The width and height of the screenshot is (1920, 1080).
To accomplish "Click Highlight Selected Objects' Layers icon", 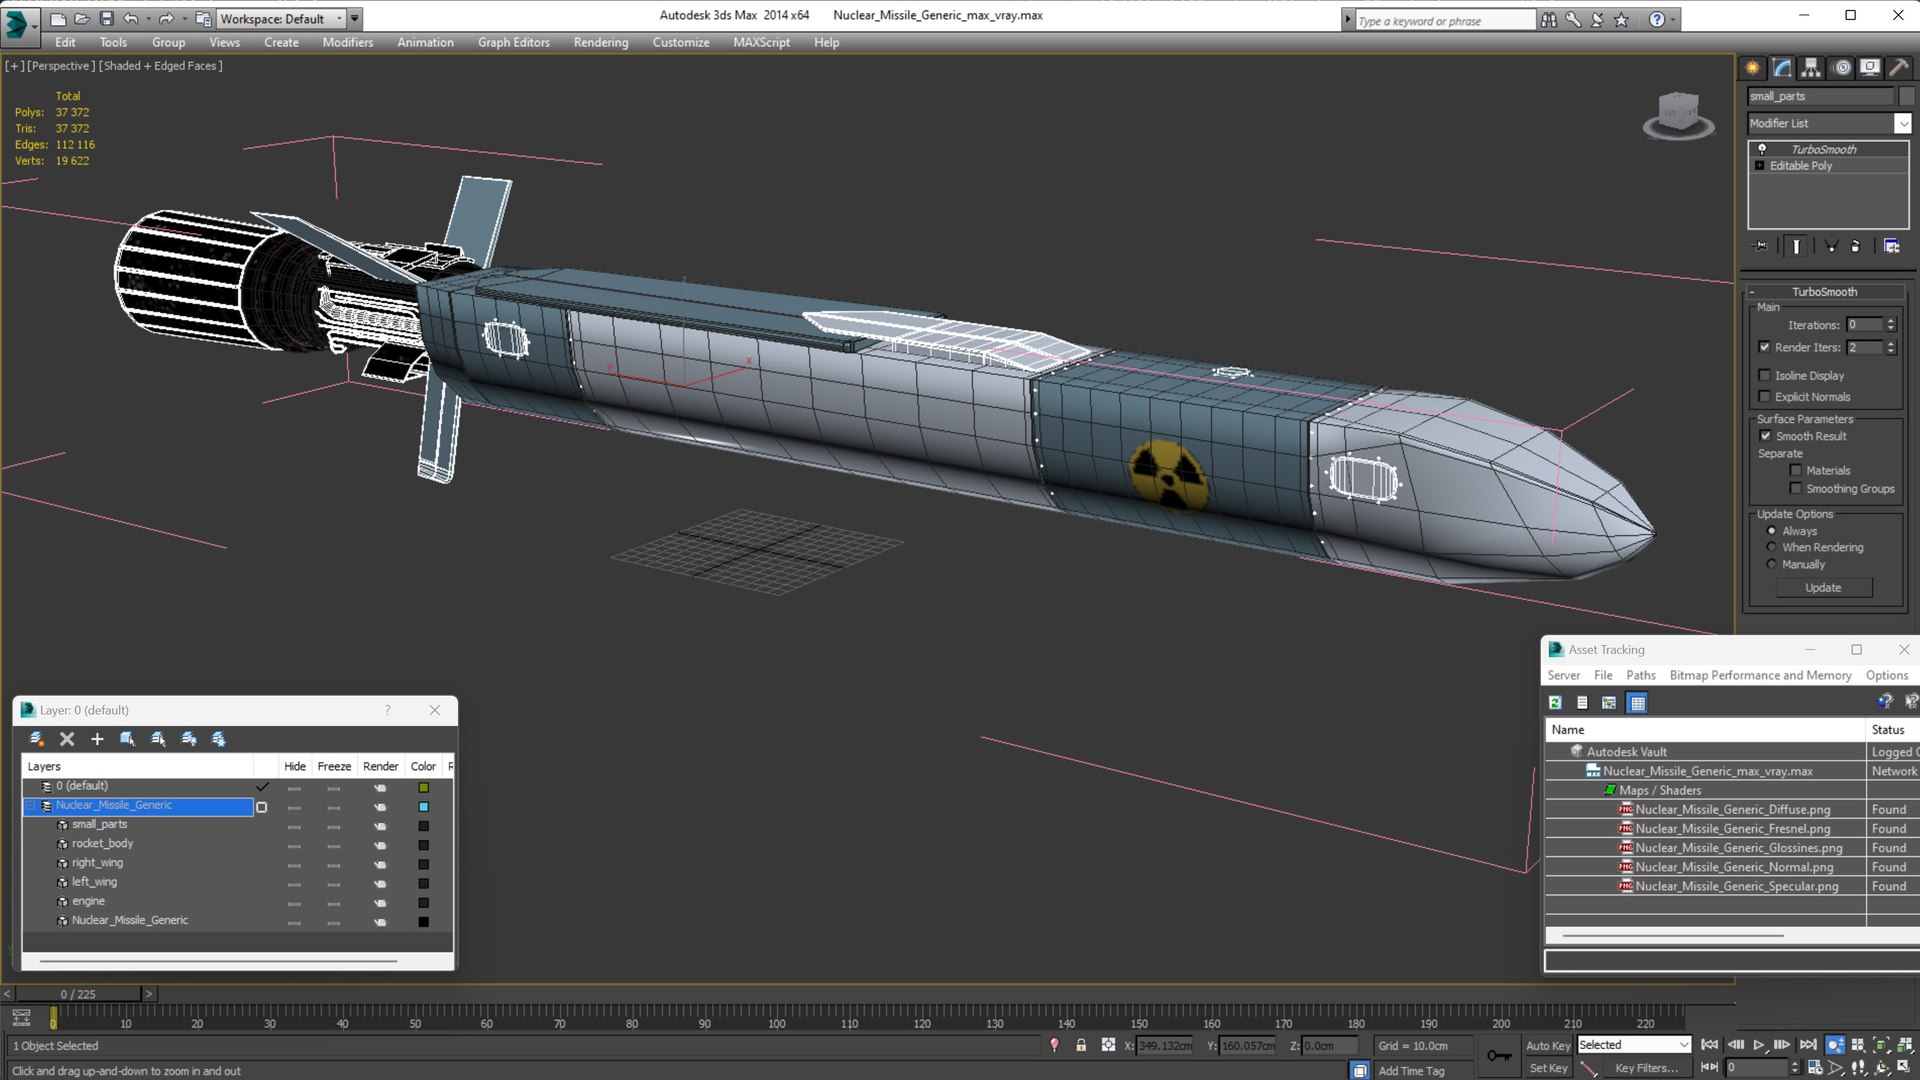I will pyautogui.click(x=158, y=739).
